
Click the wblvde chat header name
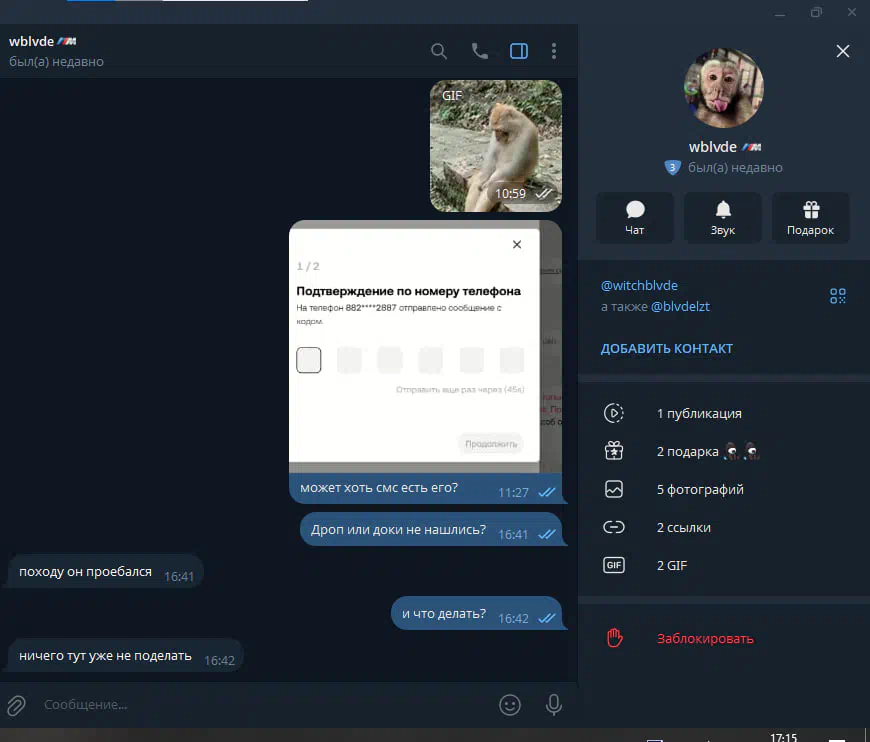coord(32,42)
